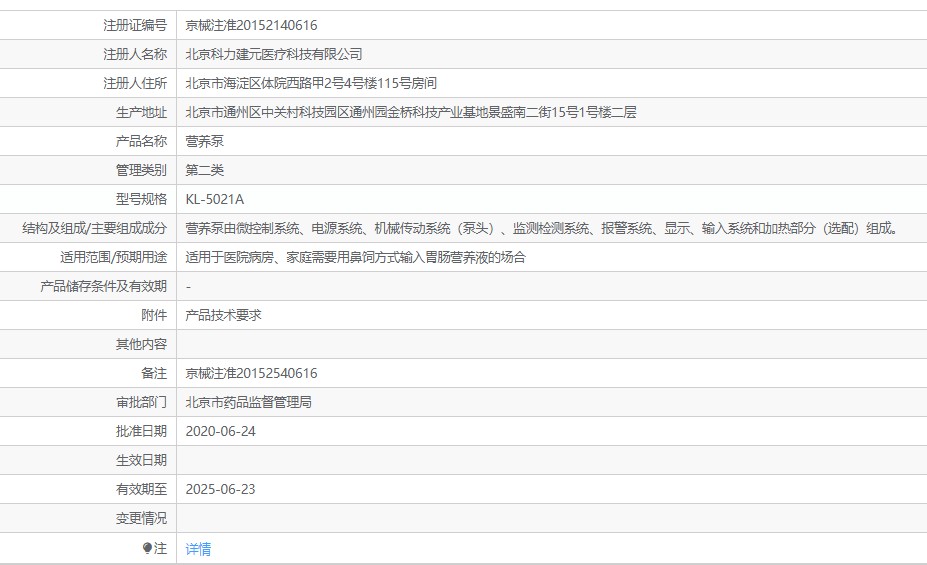Image resolution: width=927 pixels, height=565 pixels.
Task: Click the 注册人名称 label
Action: click(135, 54)
